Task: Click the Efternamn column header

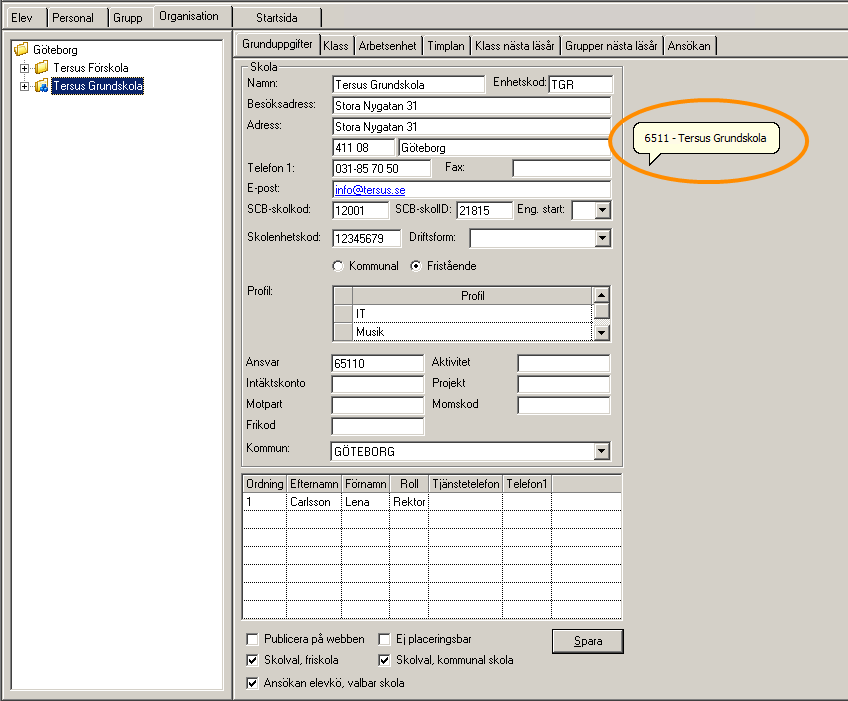Action: point(314,484)
